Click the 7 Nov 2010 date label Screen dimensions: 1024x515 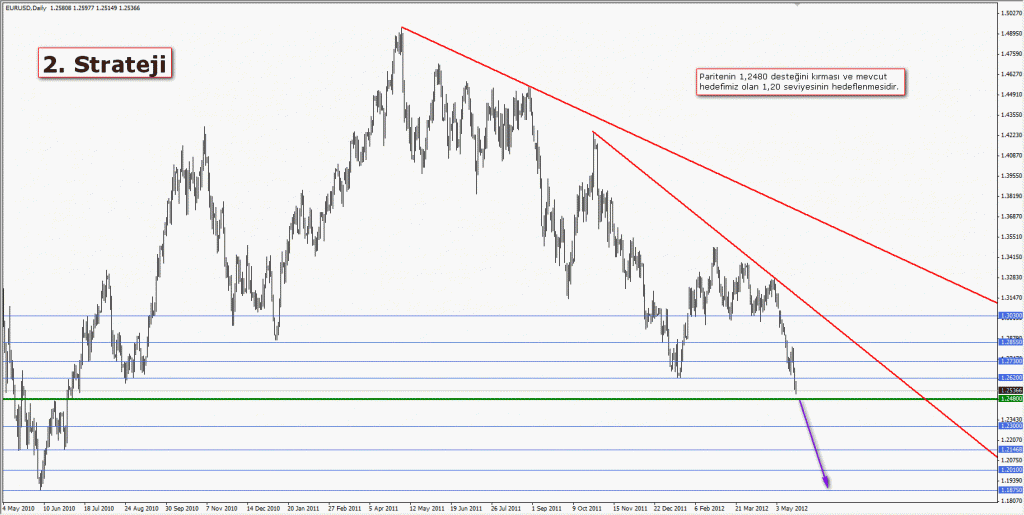(224, 507)
